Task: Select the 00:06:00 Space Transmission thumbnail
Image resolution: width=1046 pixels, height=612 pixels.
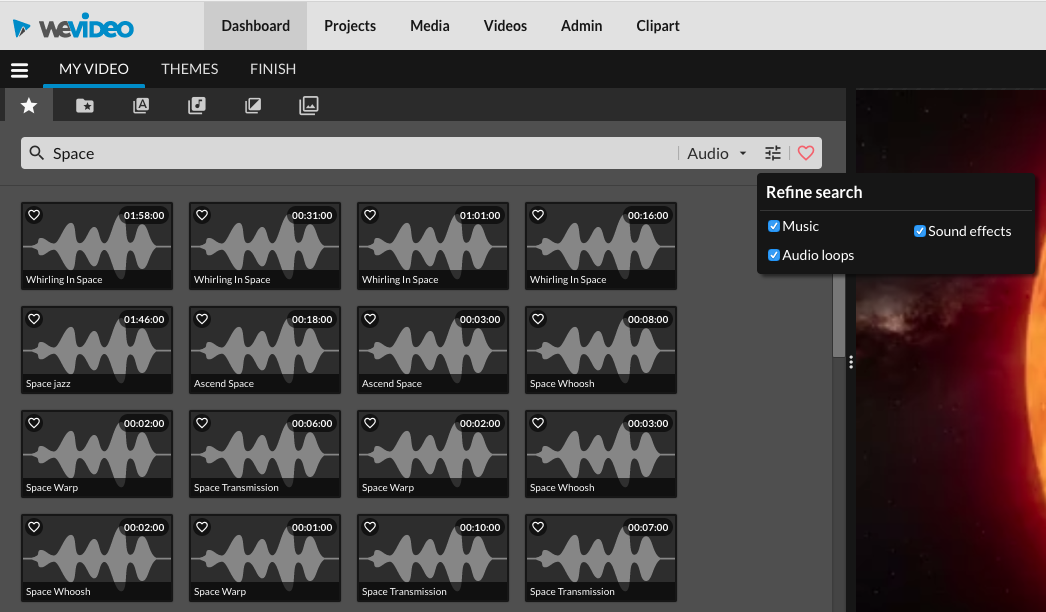Action: 265,454
